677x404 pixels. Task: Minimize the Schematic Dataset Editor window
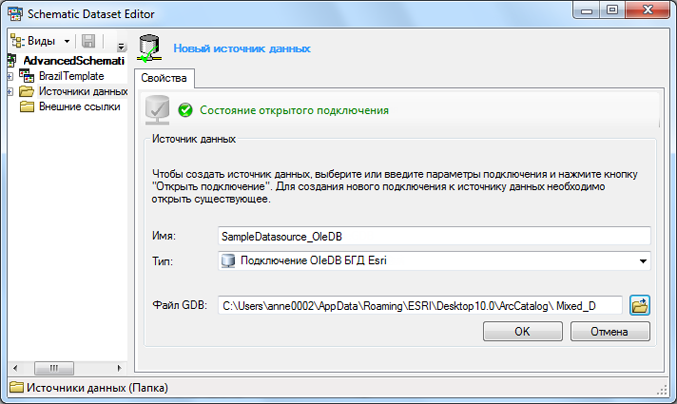587,10
